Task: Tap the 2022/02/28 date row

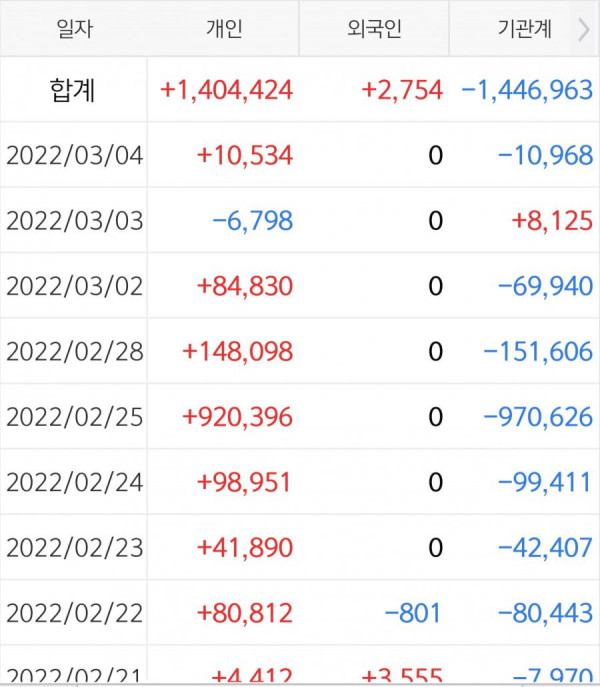Action: [x=74, y=352]
